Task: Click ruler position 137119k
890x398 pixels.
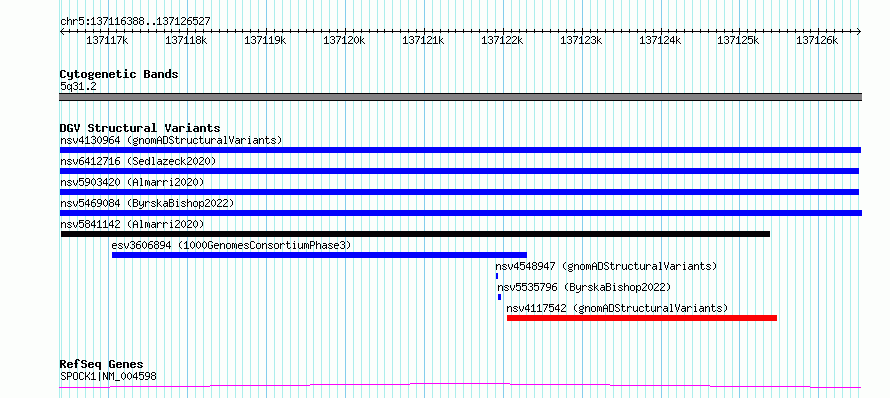Action: (x=265, y=40)
